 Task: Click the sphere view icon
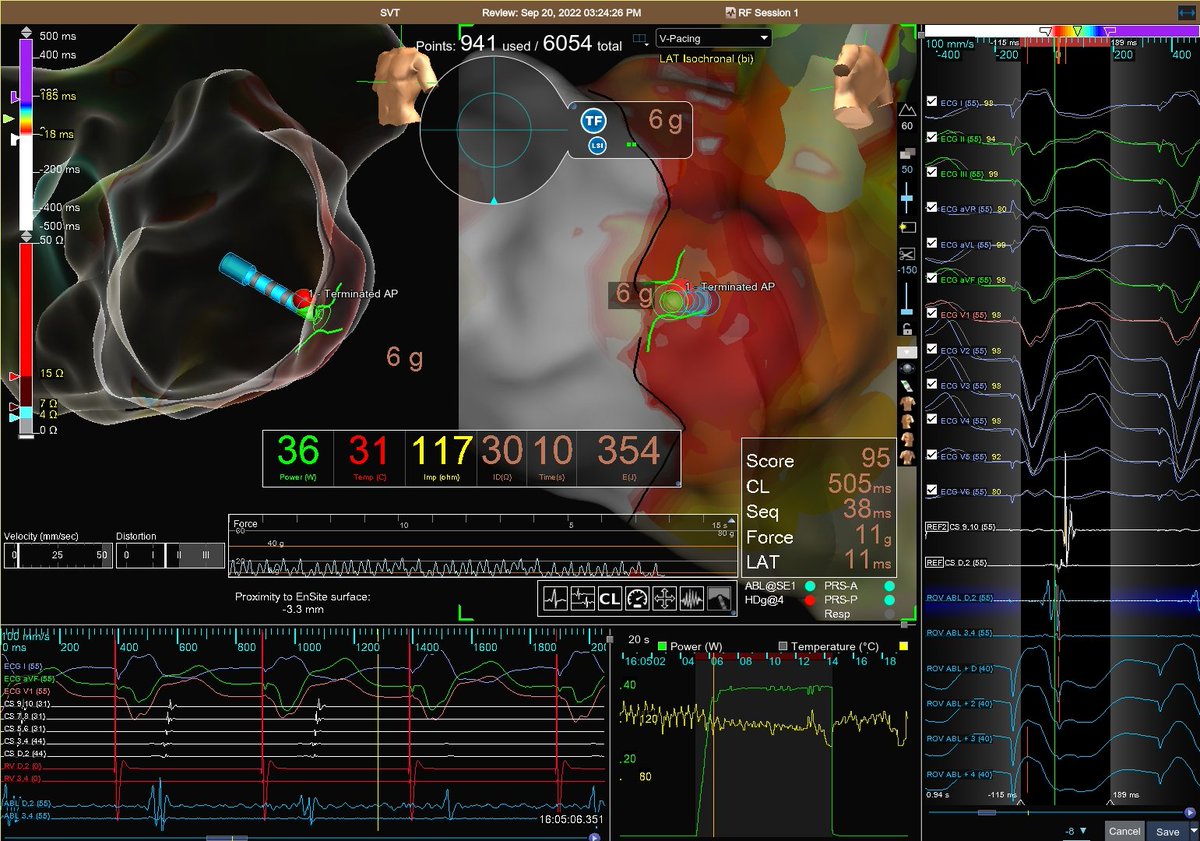pyautogui.click(x=907, y=369)
